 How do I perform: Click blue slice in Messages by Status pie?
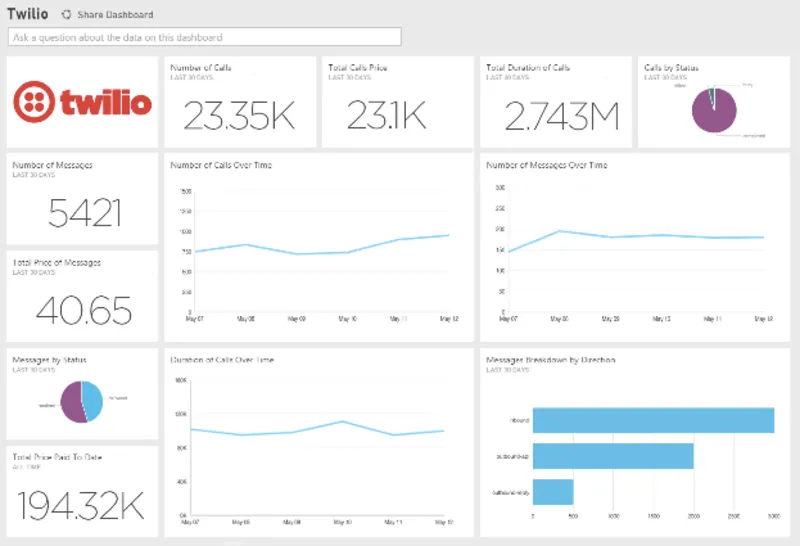tap(92, 399)
